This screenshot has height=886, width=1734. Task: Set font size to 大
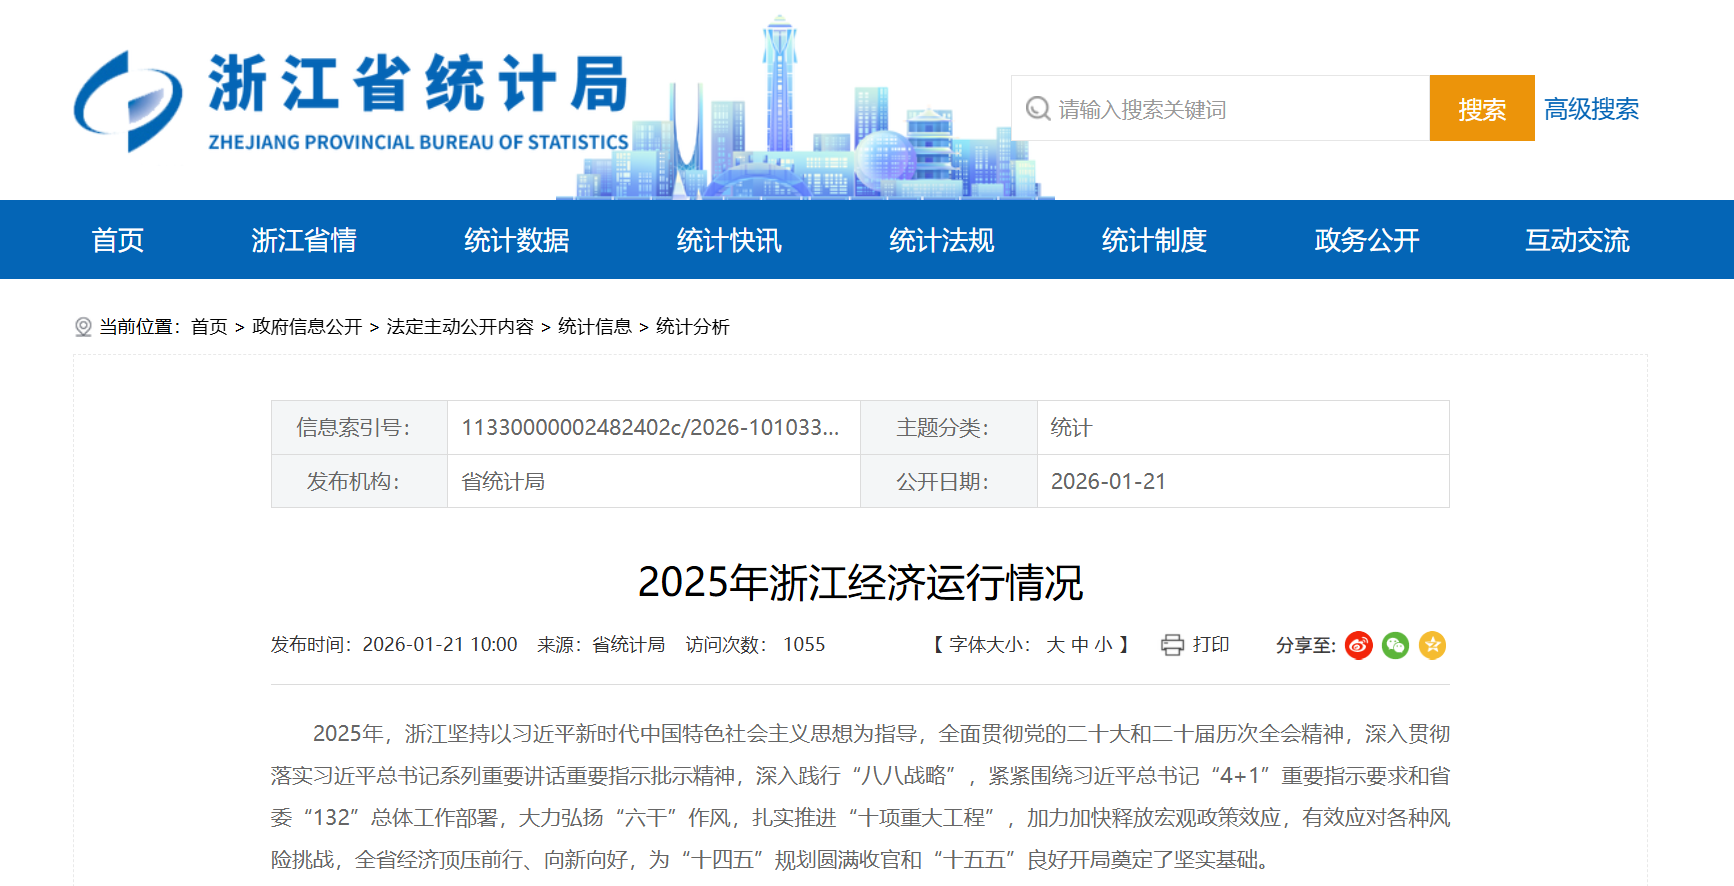point(1055,645)
